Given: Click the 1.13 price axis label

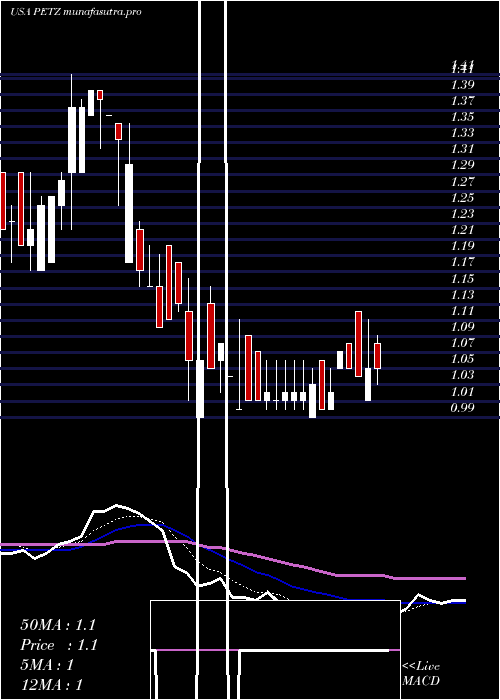Looking at the screenshot, I should (462, 295).
